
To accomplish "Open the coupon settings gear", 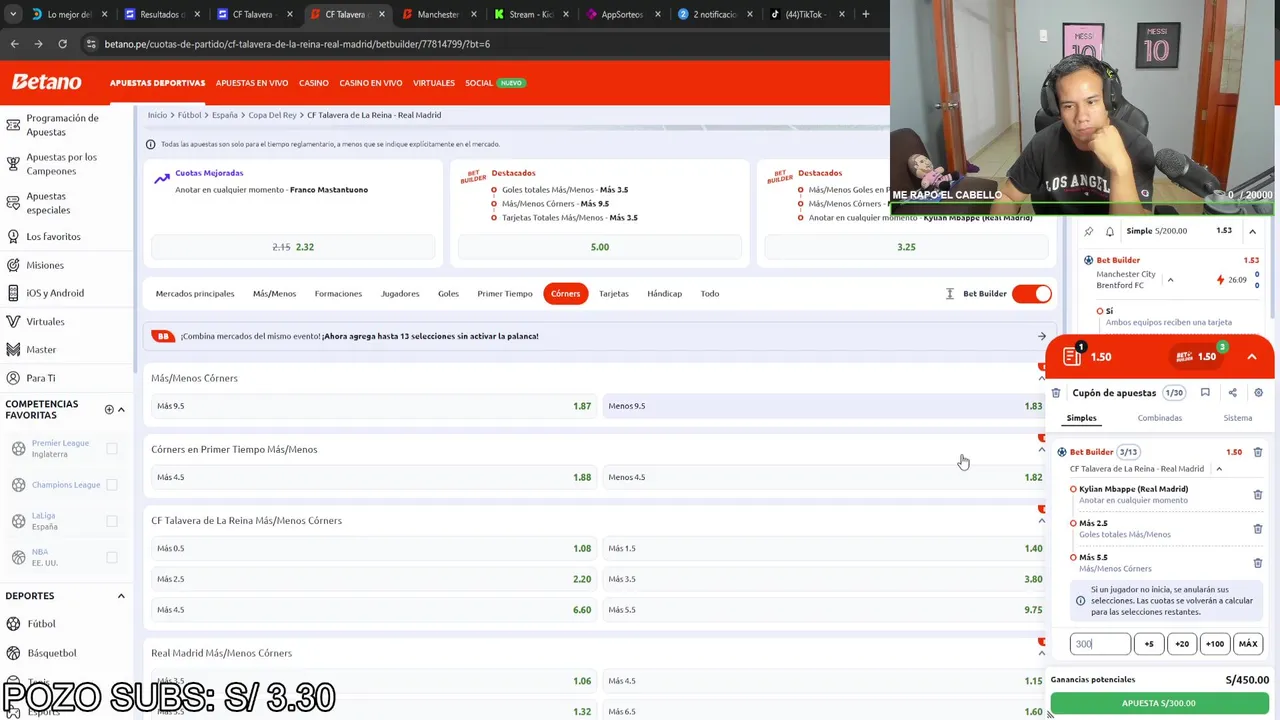I will coord(1258,393).
